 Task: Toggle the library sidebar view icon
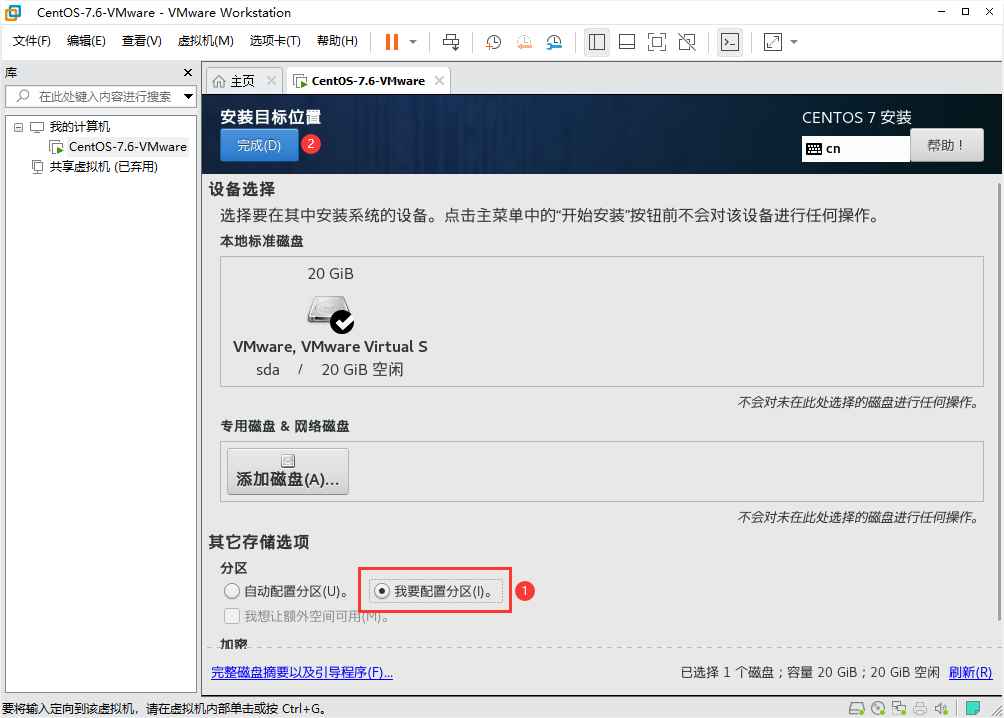coord(597,42)
